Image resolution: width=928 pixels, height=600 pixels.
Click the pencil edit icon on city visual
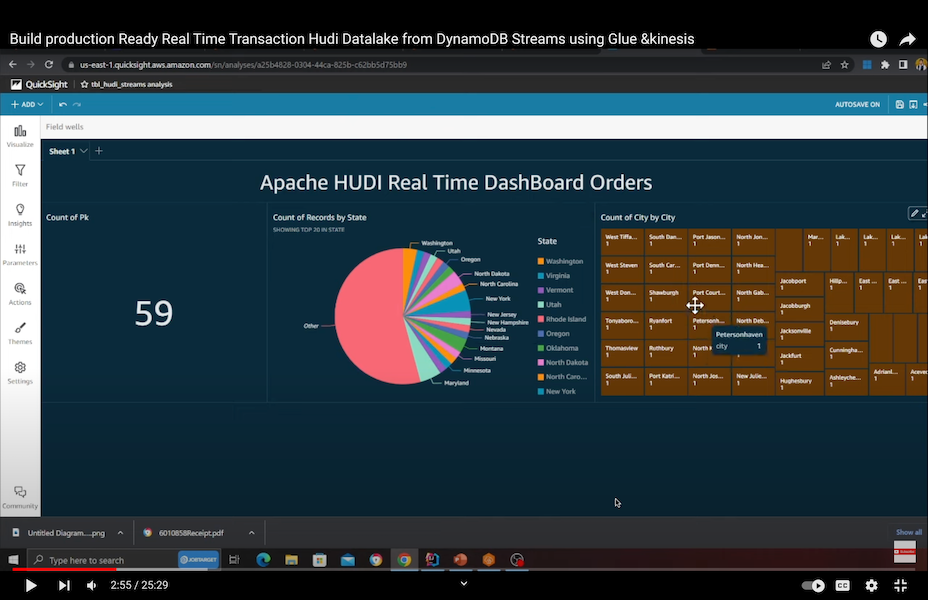[x=914, y=213]
